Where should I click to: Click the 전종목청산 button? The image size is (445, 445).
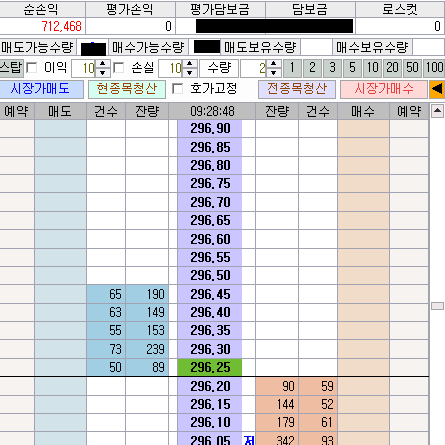297,89
